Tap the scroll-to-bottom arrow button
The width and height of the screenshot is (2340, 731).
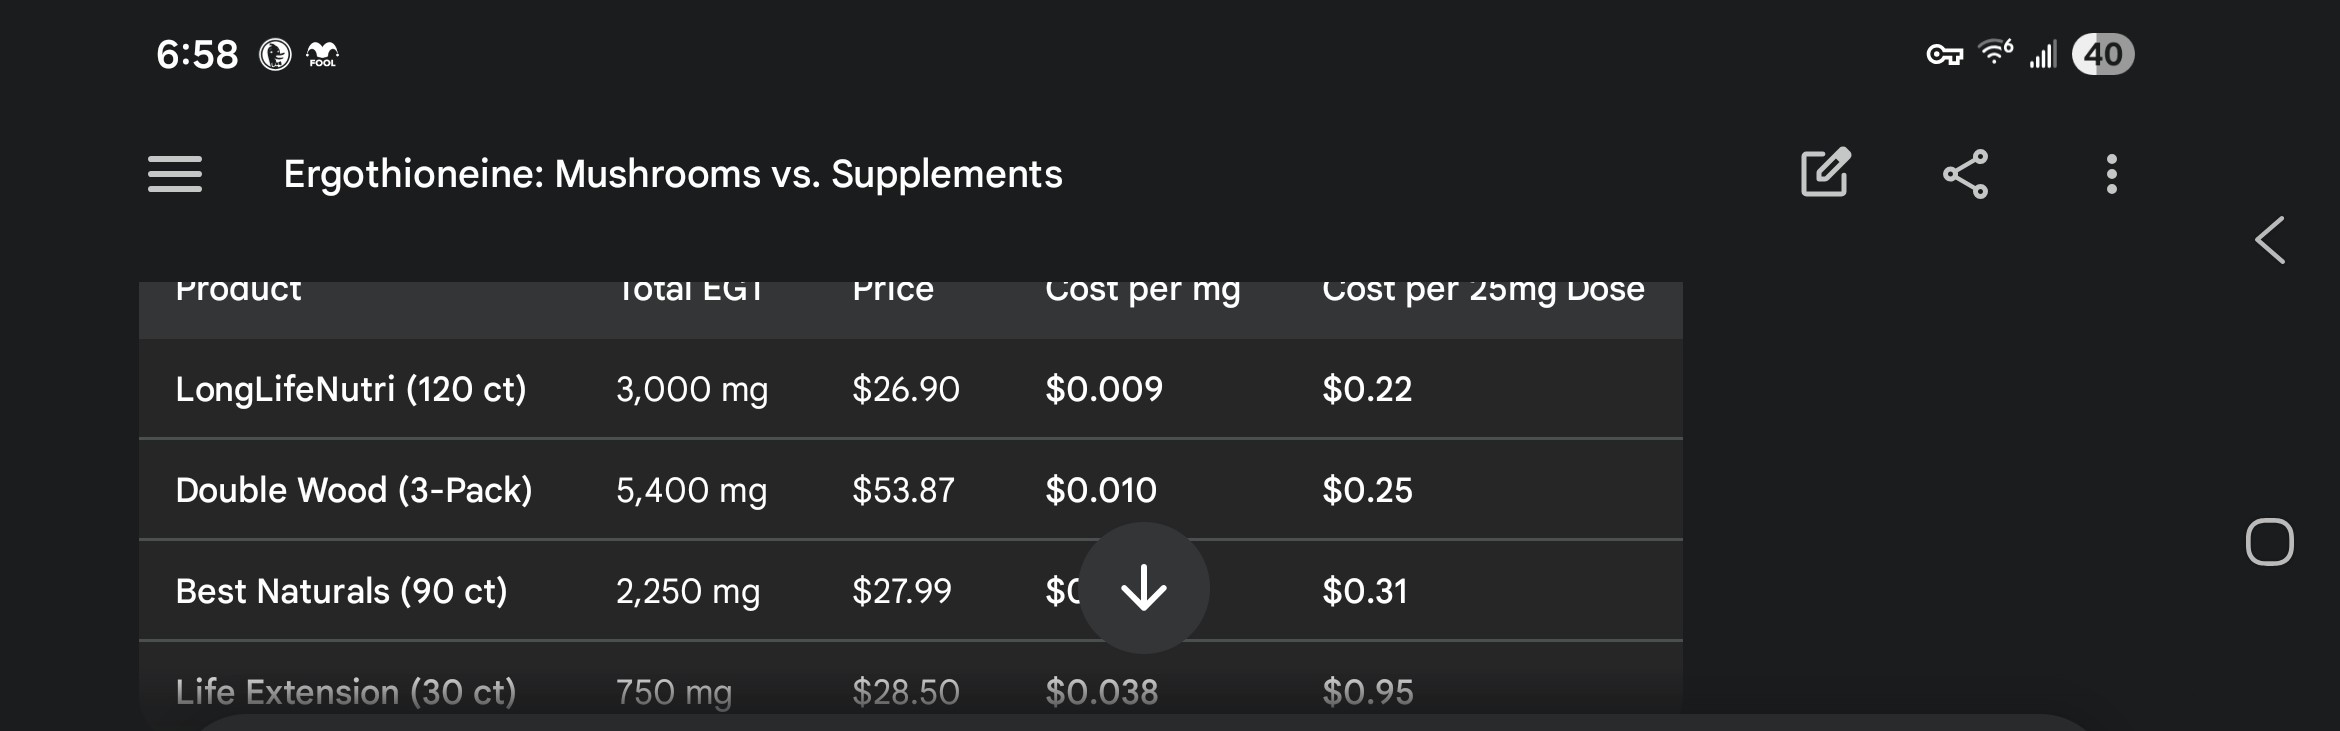click(x=1143, y=588)
